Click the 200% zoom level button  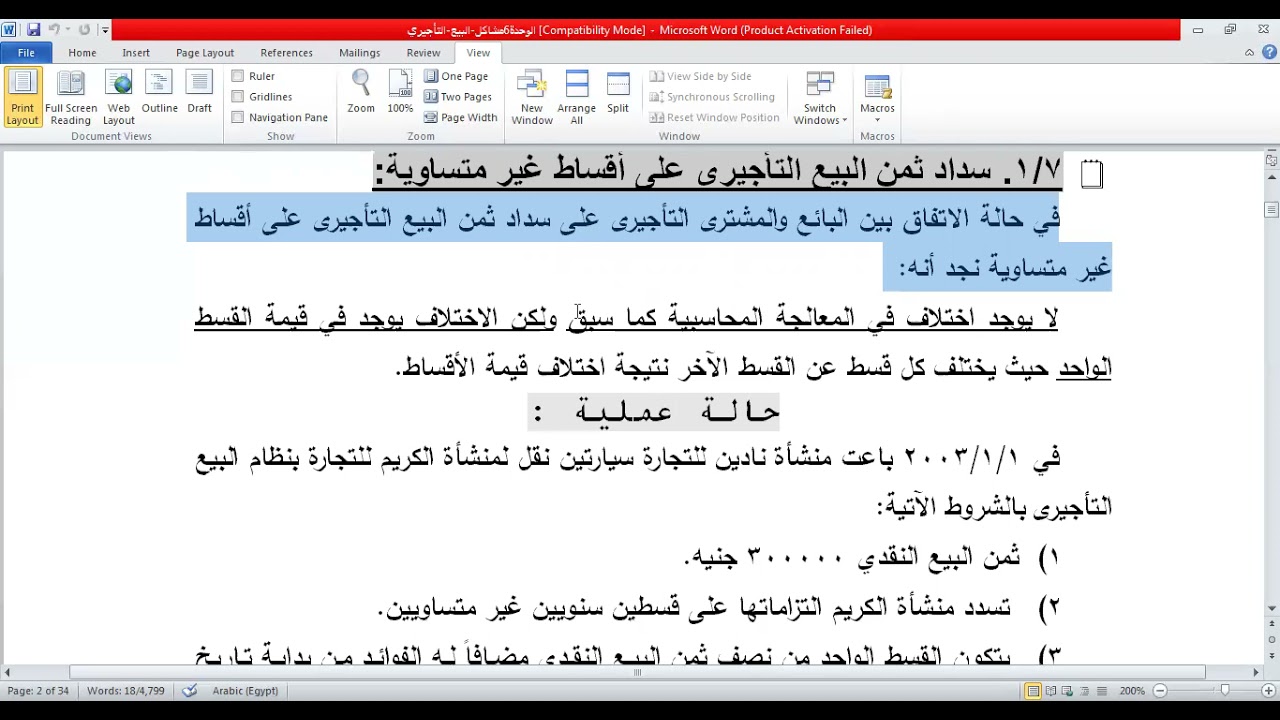click(1132, 691)
